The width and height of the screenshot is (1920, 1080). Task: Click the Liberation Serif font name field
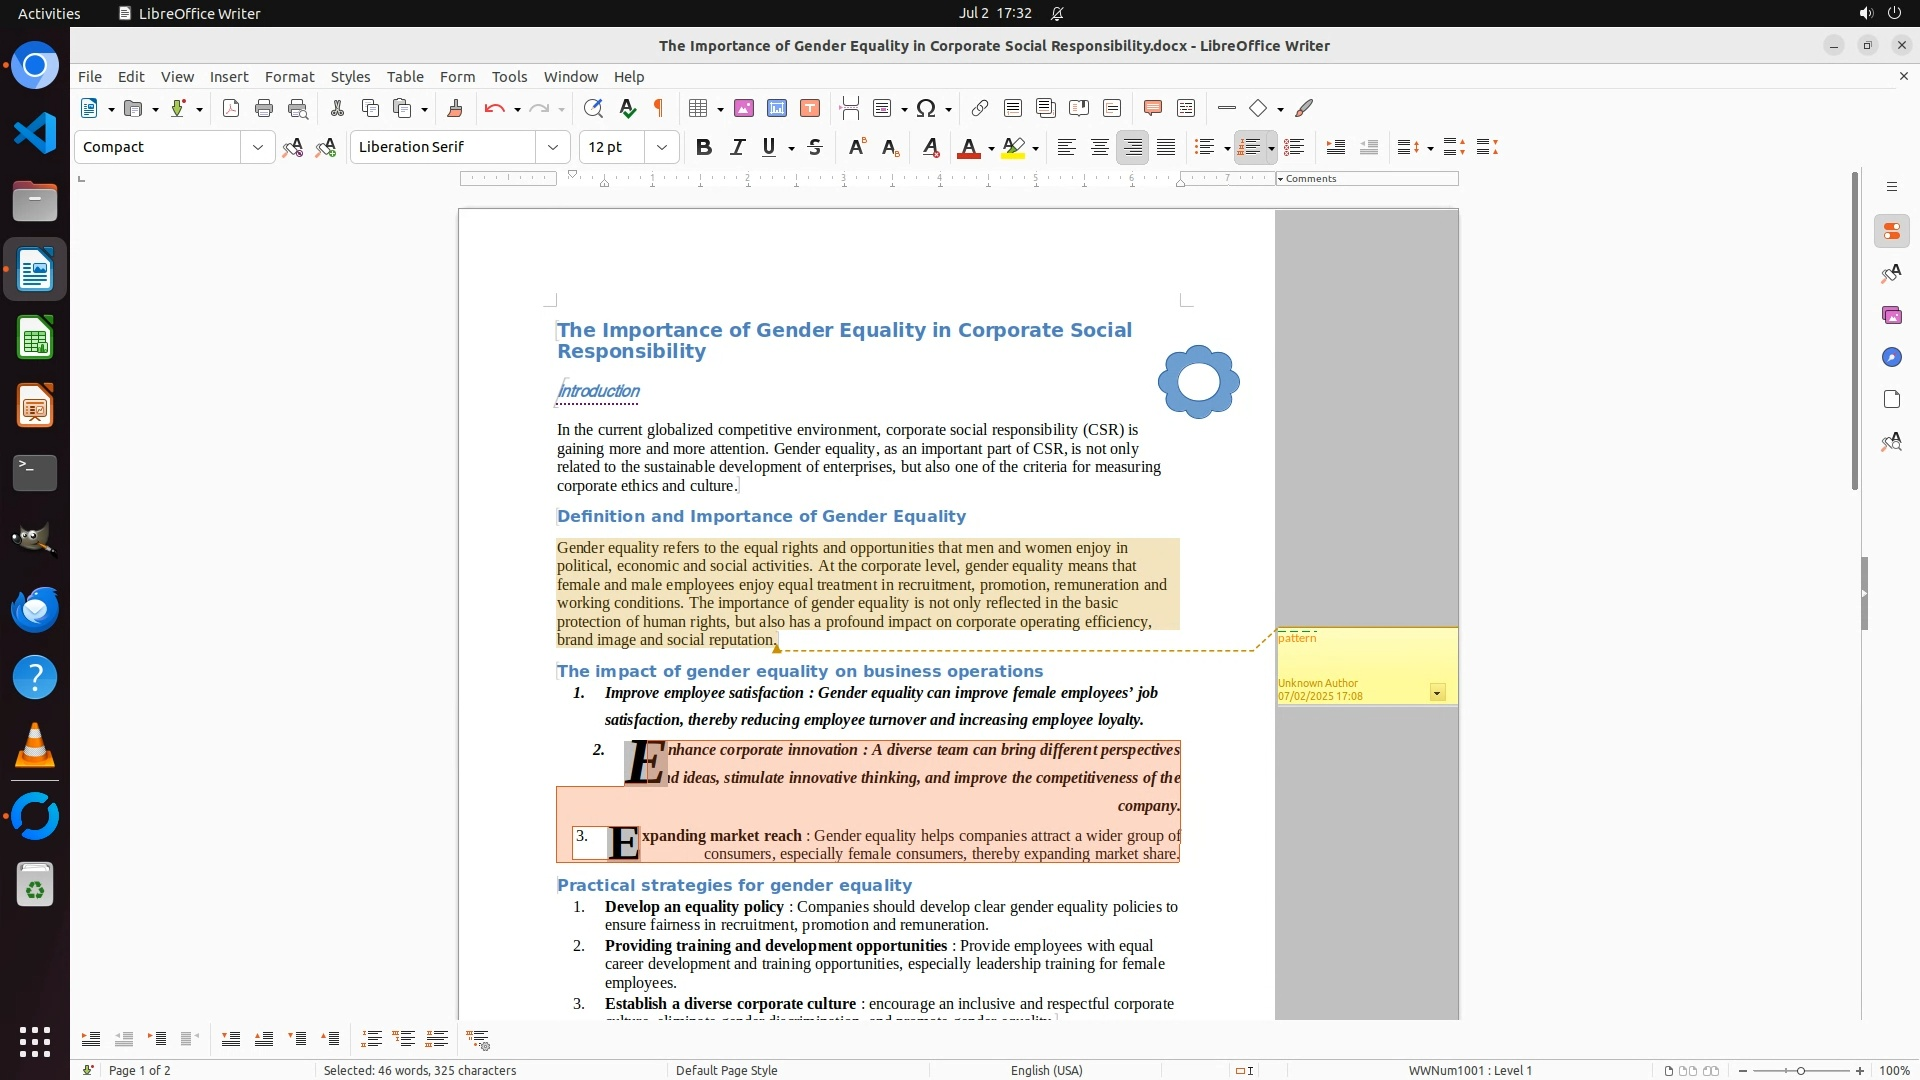point(443,148)
